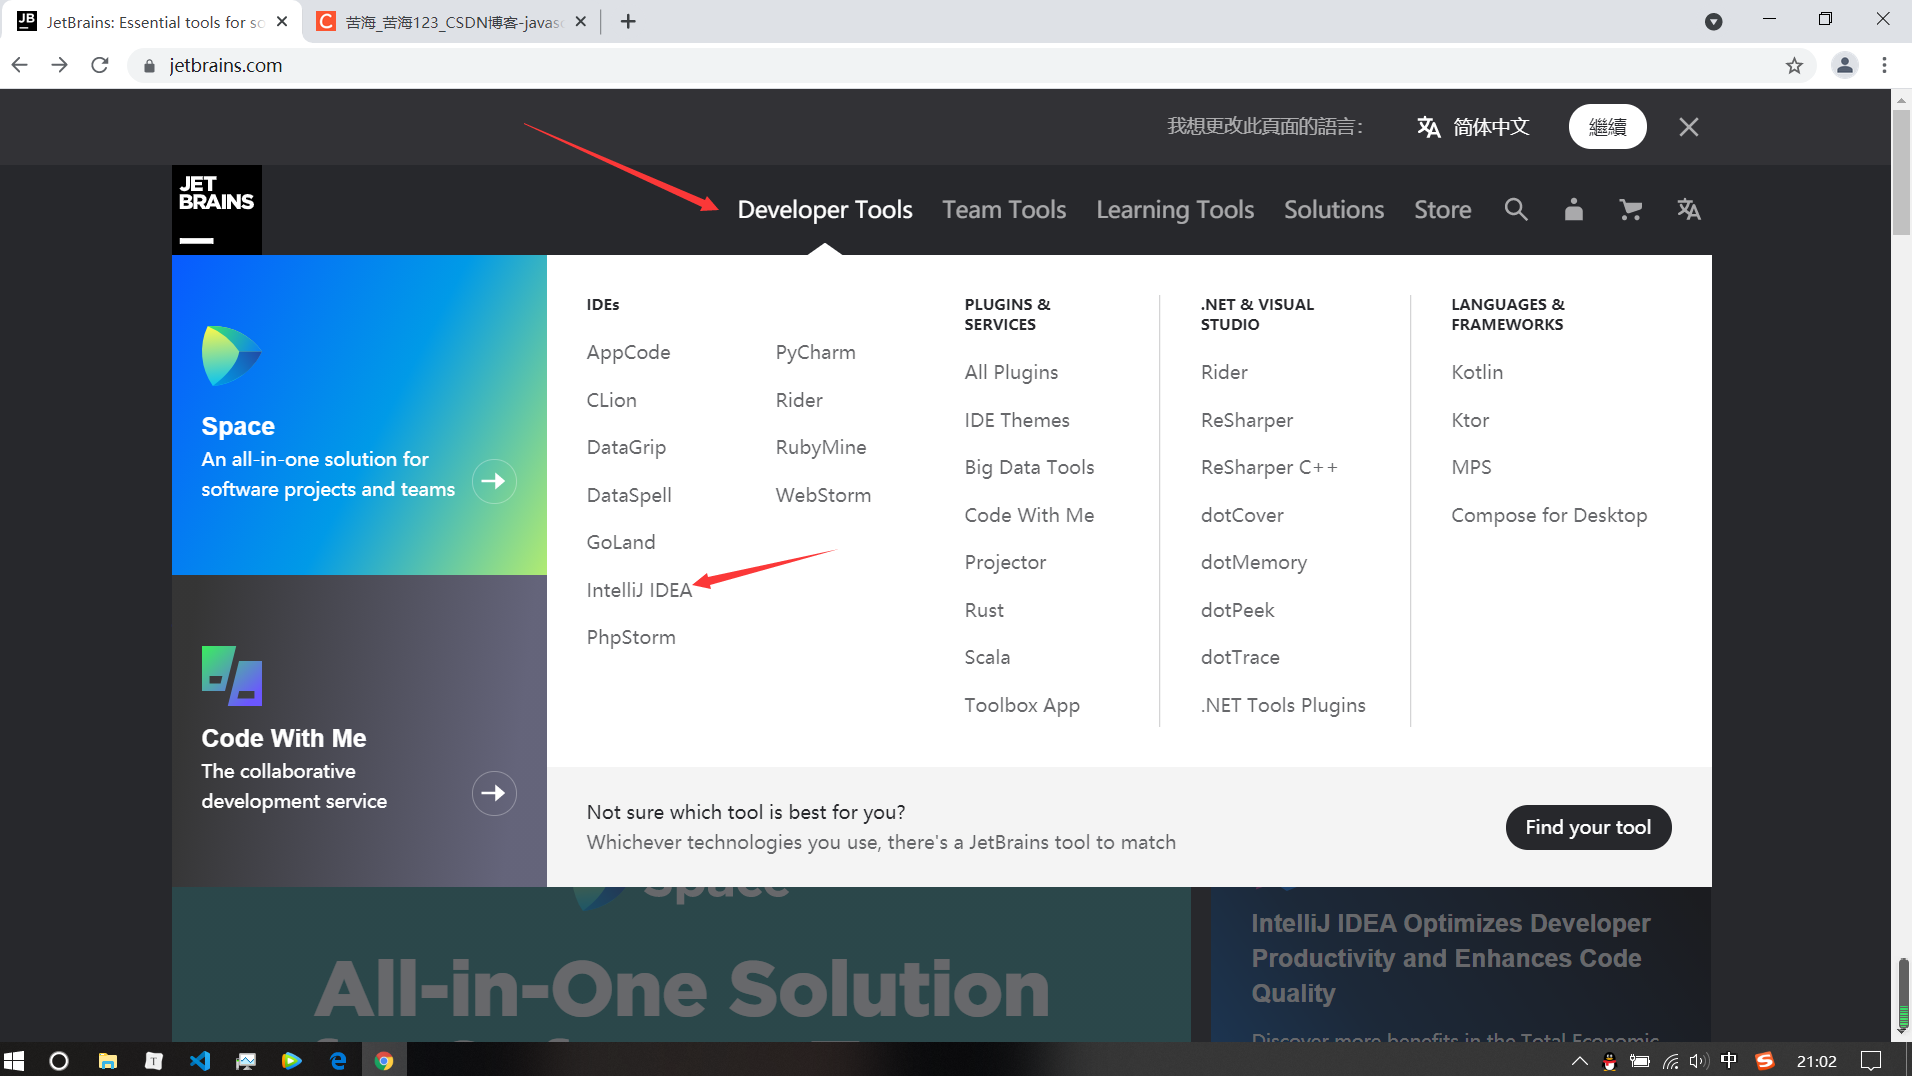Image resolution: width=1912 pixels, height=1076 pixels.
Task: Open Windows notification center icon
Action: click(1871, 1061)
